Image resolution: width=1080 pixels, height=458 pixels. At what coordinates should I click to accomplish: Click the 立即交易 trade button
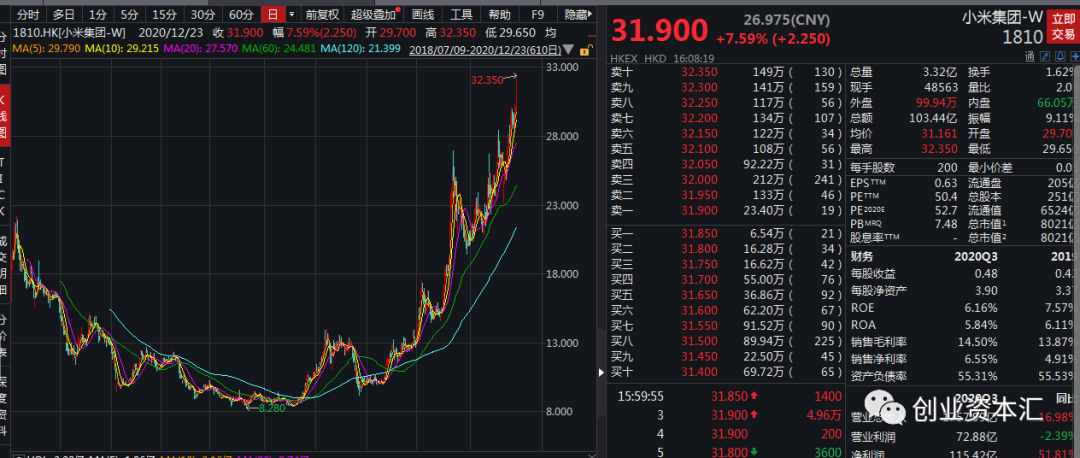(1064, 26)
